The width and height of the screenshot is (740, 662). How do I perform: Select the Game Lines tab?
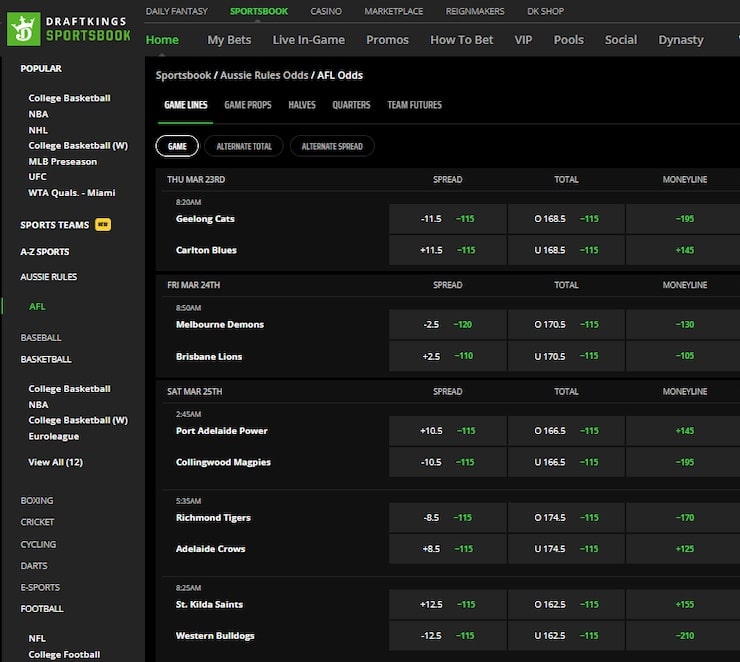(x=185, y=105)
